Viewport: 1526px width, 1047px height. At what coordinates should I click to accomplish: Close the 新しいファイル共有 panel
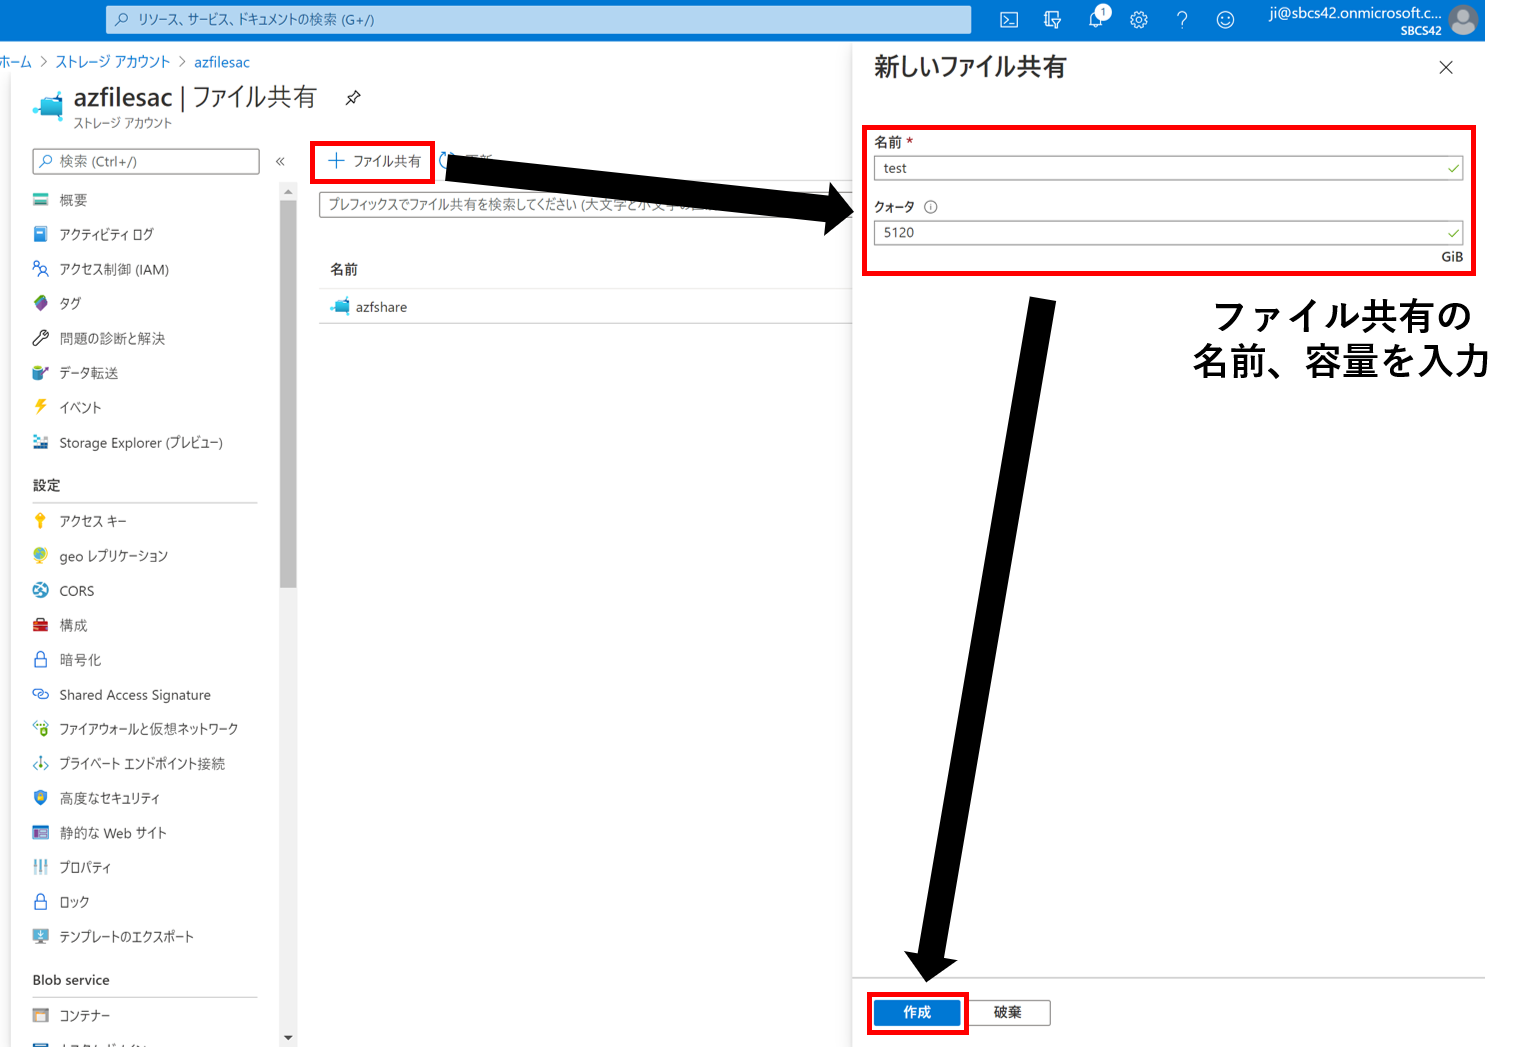[x=1446, y=67]
